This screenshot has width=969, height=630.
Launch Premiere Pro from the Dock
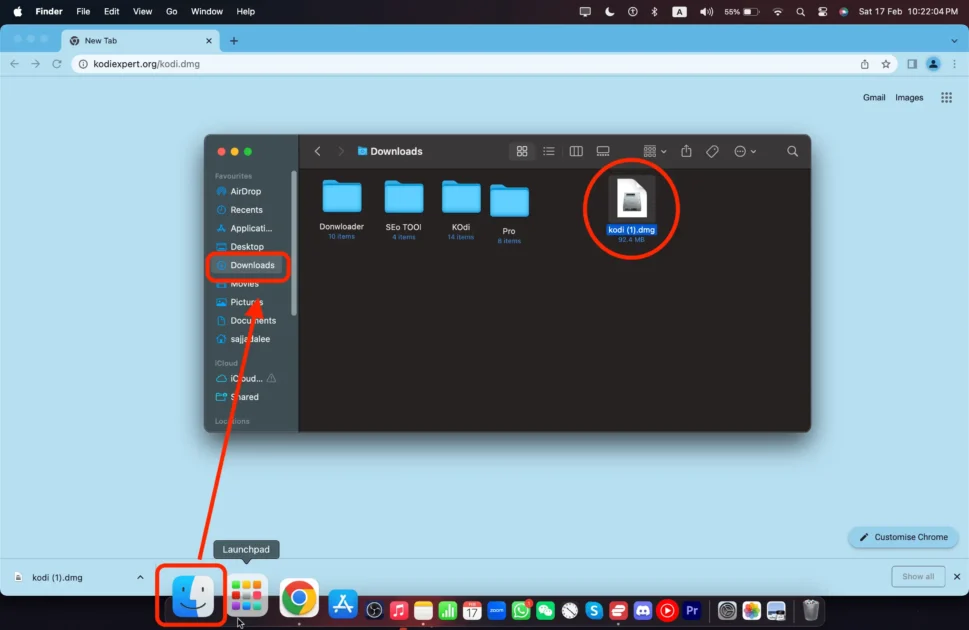tap(692, 610)
